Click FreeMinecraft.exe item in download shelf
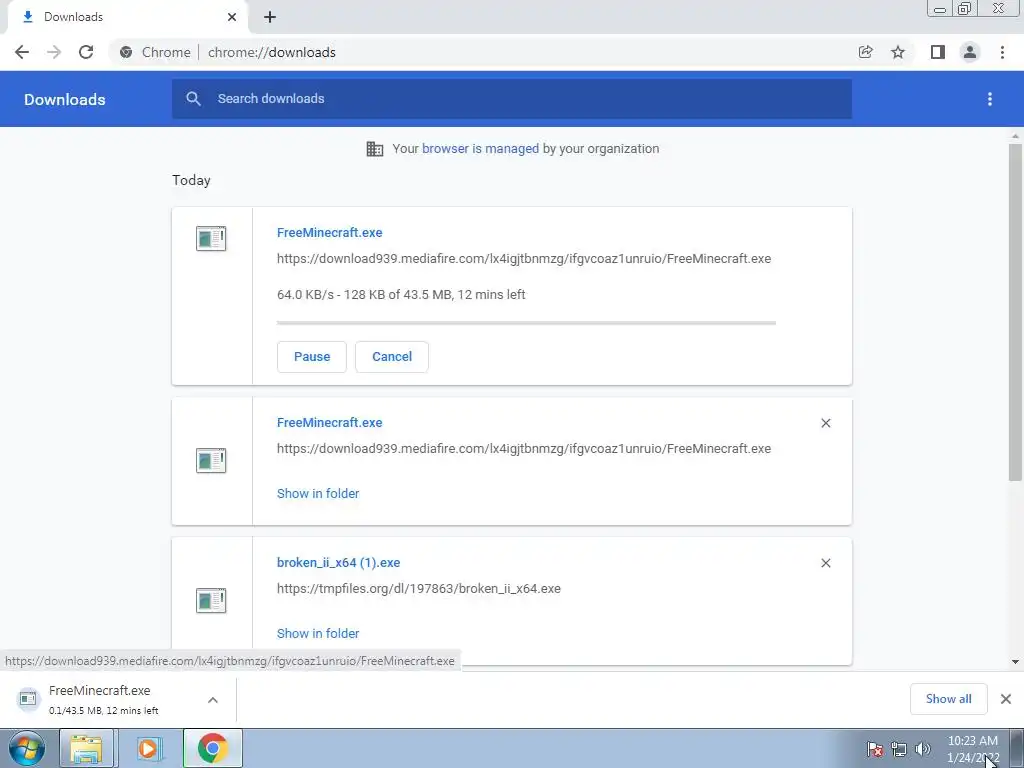Viewport: 1024px width, 768px height. point(104,699)
